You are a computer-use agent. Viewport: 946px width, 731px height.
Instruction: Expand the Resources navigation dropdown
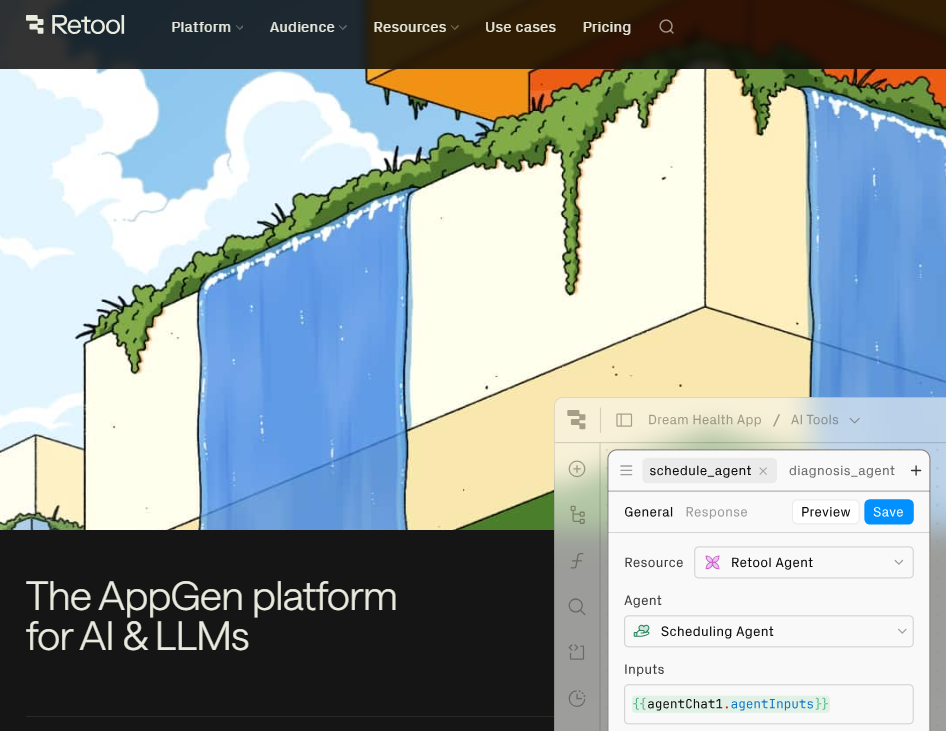(x=416, y=27)
